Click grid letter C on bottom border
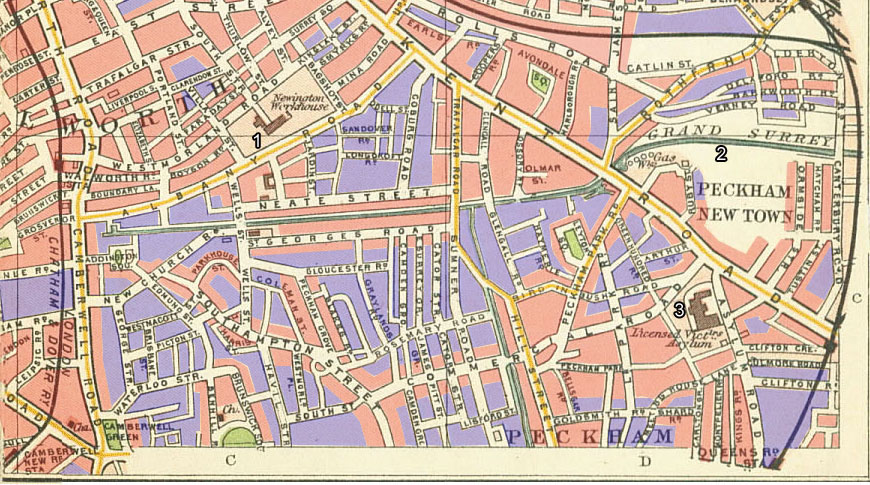The width and height of the screenshot is (870, 485). [229, 461]
